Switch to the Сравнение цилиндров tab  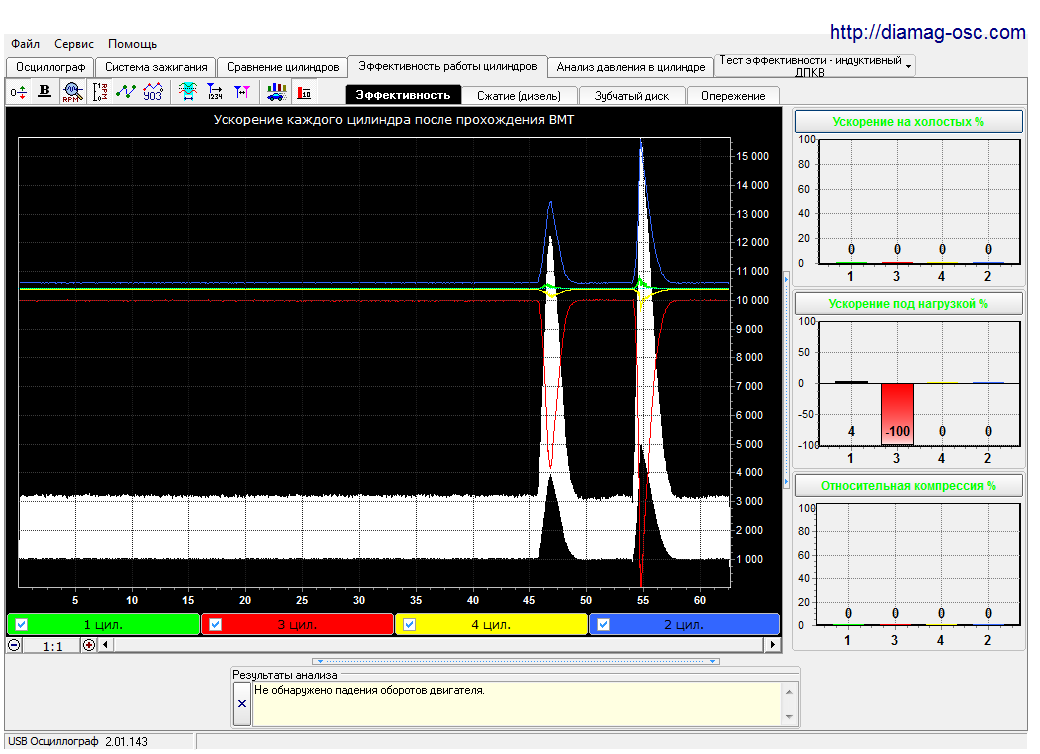click(283, 67)
